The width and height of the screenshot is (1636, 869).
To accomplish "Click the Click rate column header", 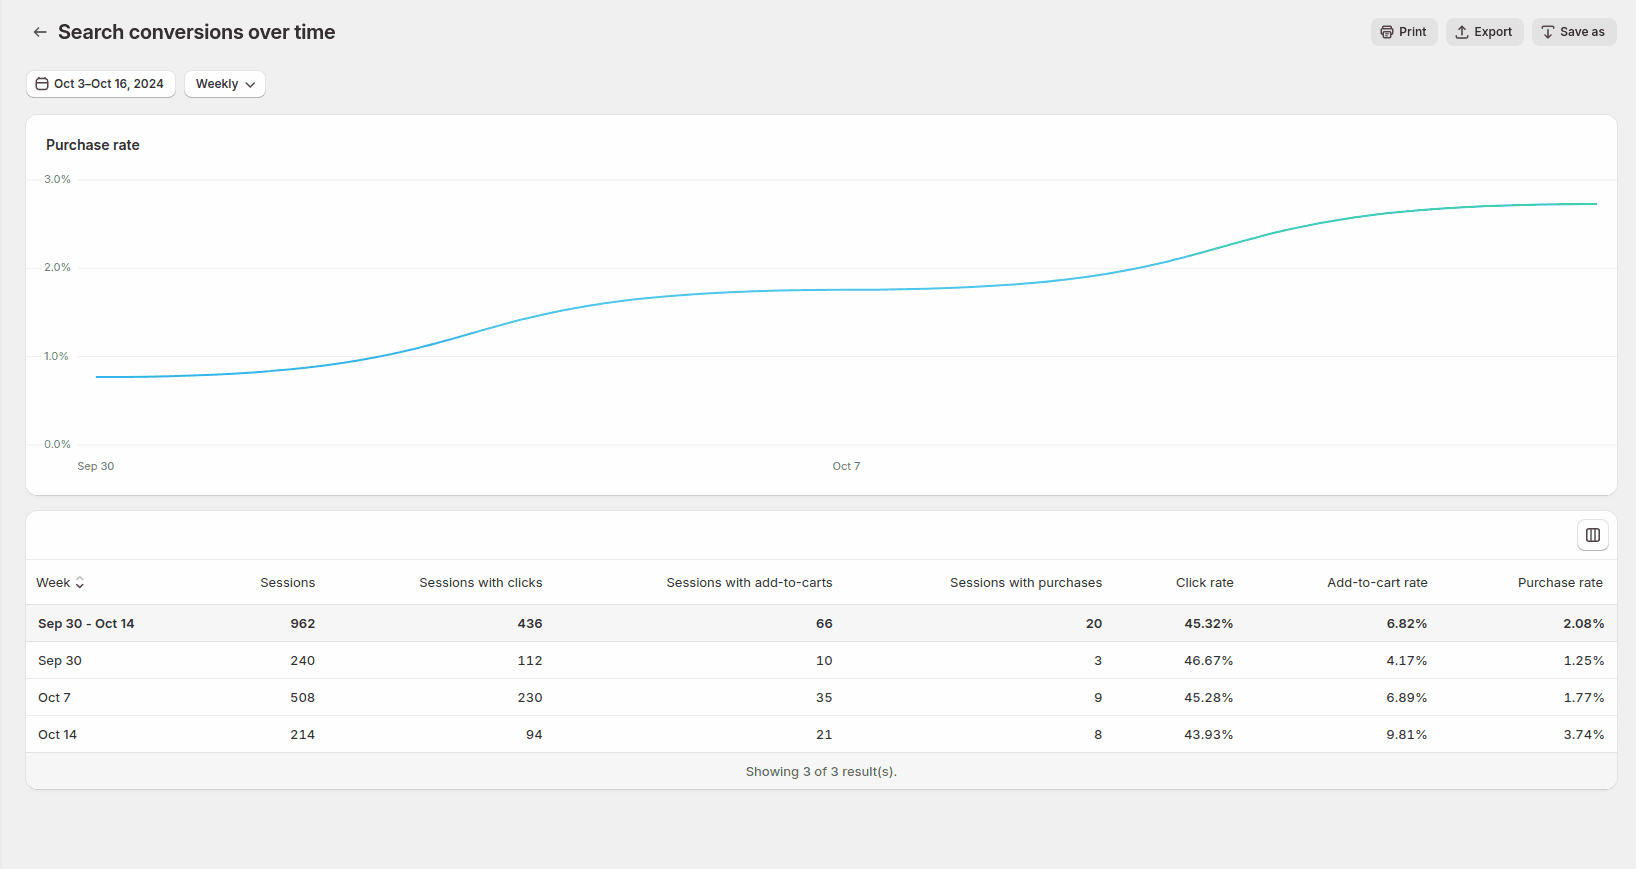I will click(1204, 583).
